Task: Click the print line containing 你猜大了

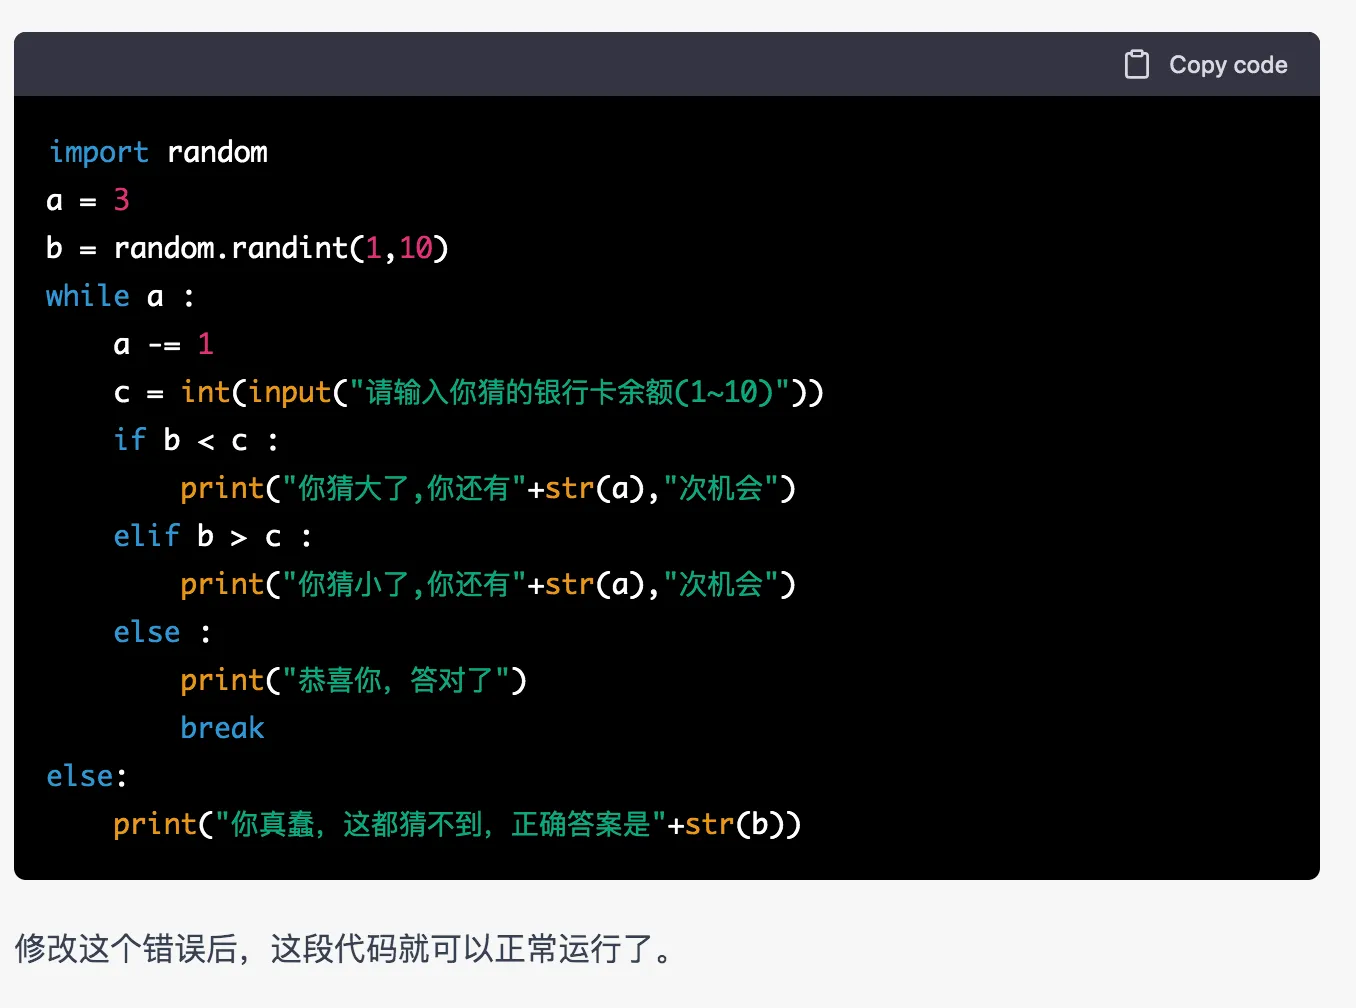Action: click(487, 488)
